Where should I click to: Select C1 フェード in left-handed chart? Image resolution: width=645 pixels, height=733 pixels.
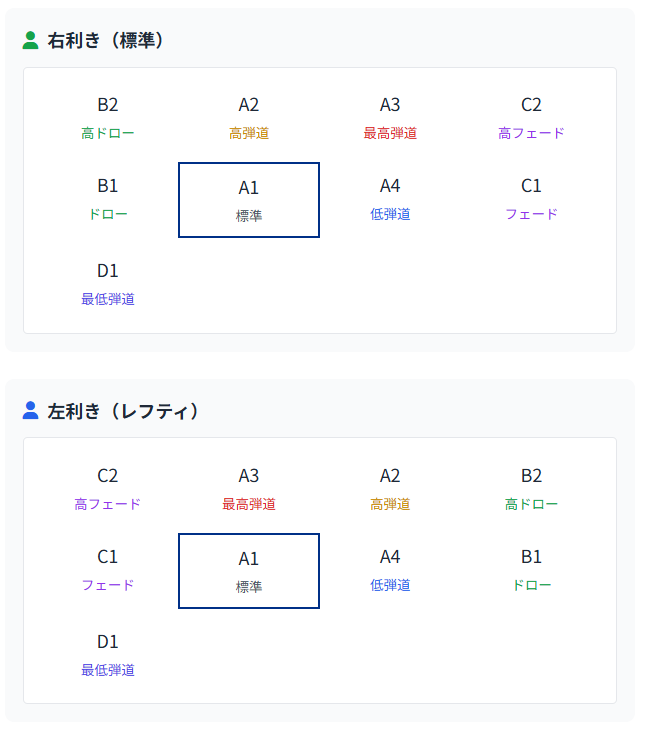coord(108,569)
